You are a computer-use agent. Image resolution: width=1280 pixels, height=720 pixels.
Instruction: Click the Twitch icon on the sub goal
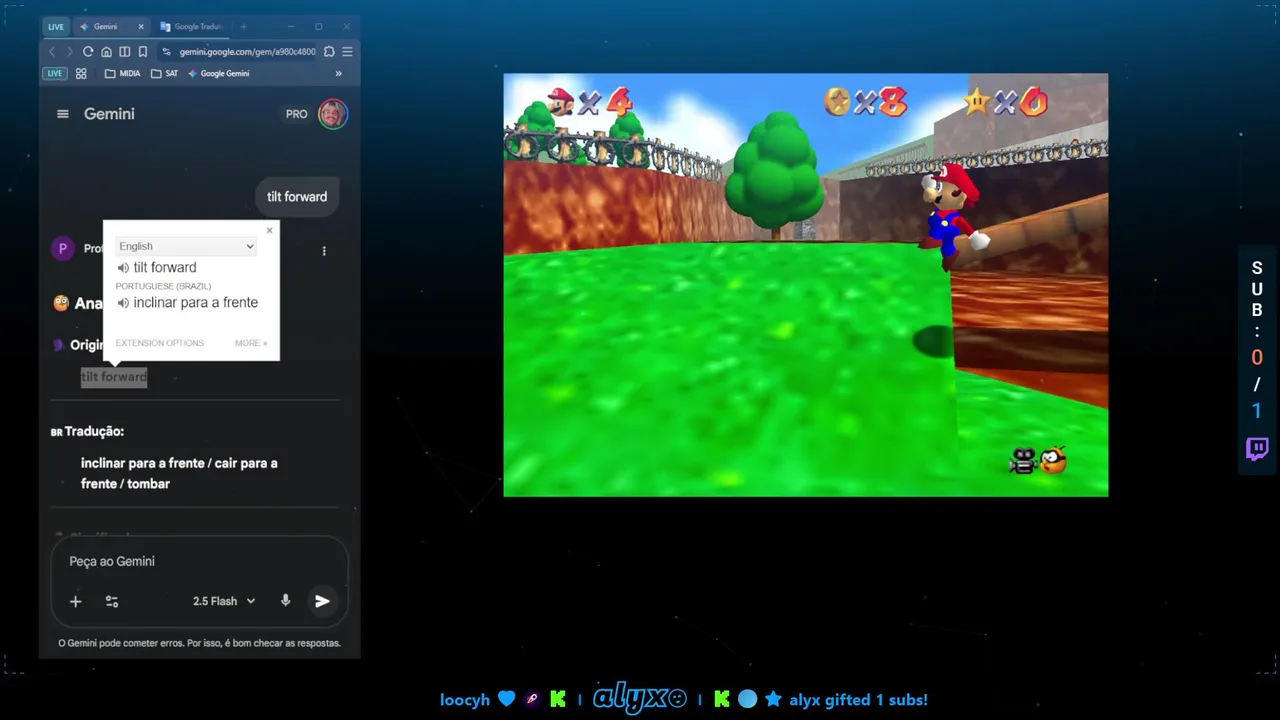1257,448
